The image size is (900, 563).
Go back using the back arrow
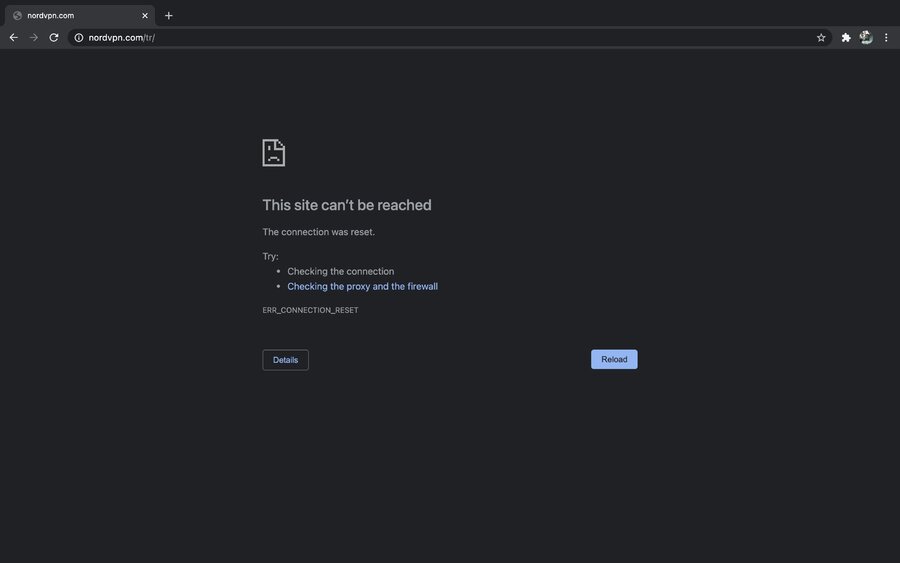[14, 37]
